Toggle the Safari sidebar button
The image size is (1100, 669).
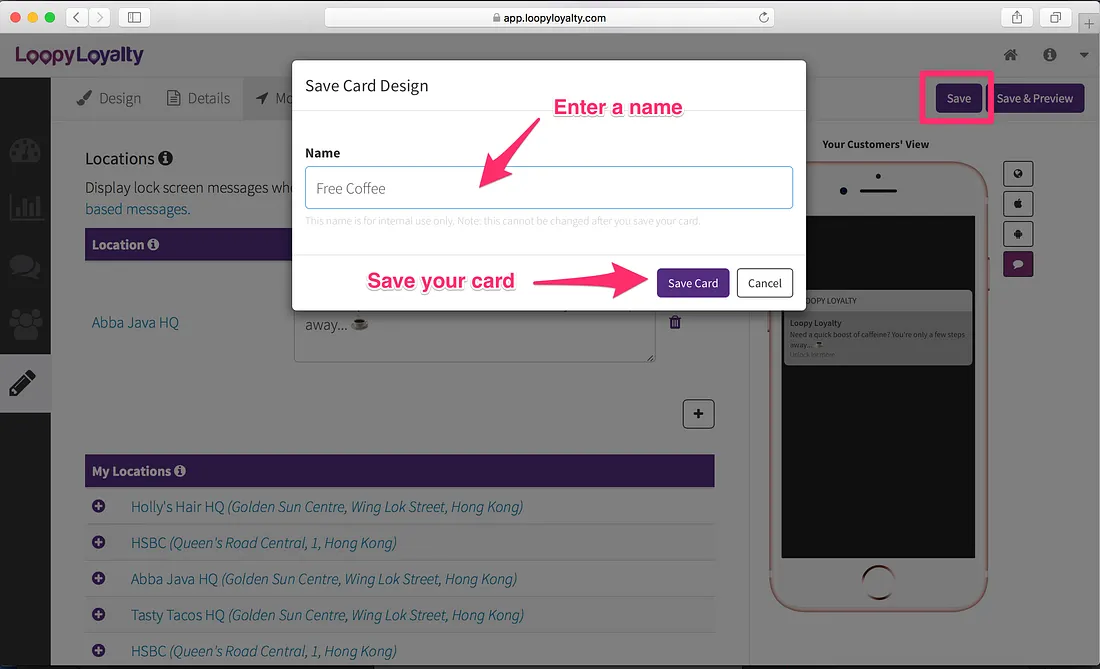tap(134, 17)
